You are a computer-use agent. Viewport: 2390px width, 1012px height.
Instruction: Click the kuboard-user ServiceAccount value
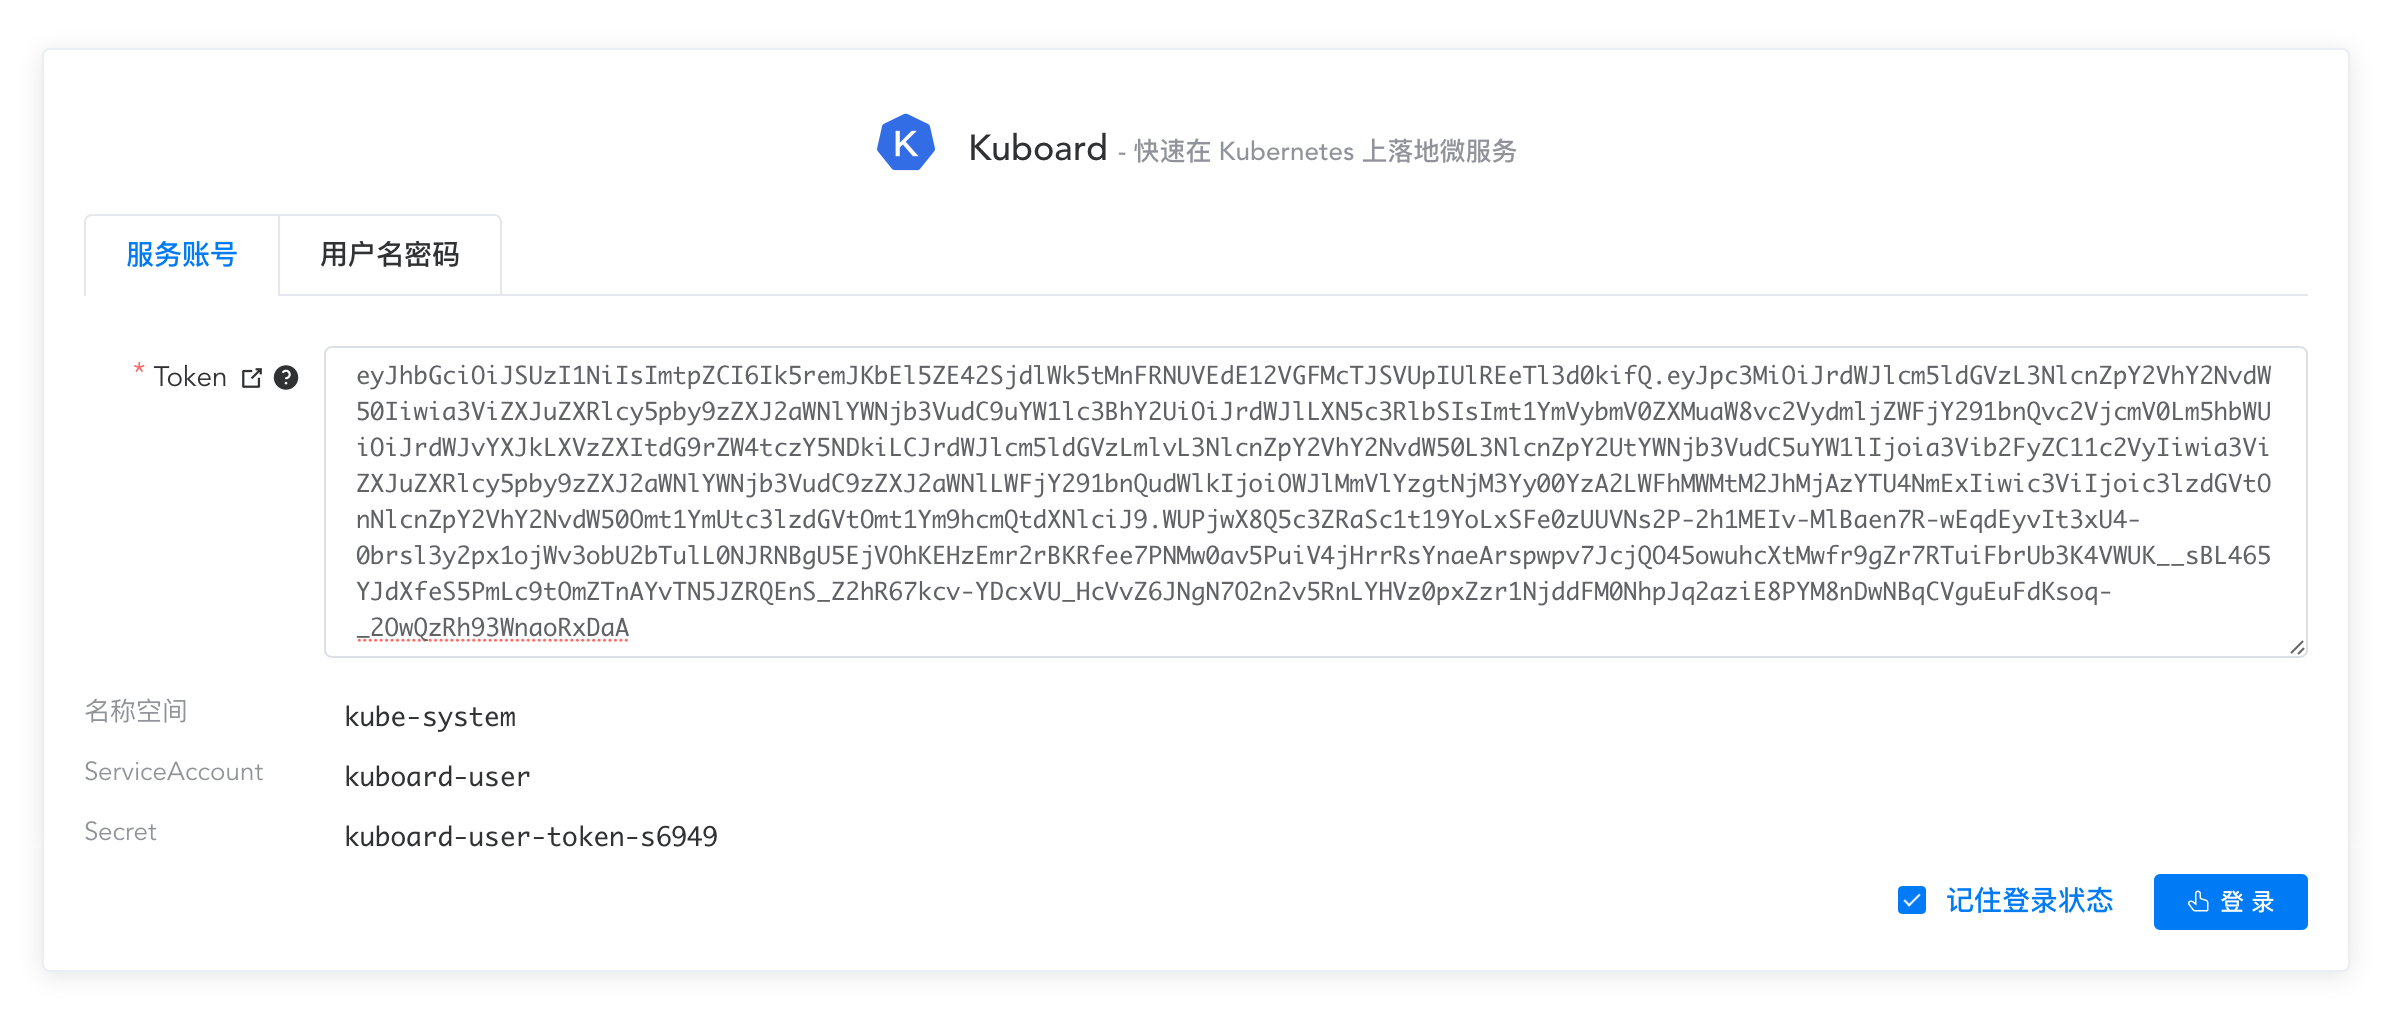point(437,775)
